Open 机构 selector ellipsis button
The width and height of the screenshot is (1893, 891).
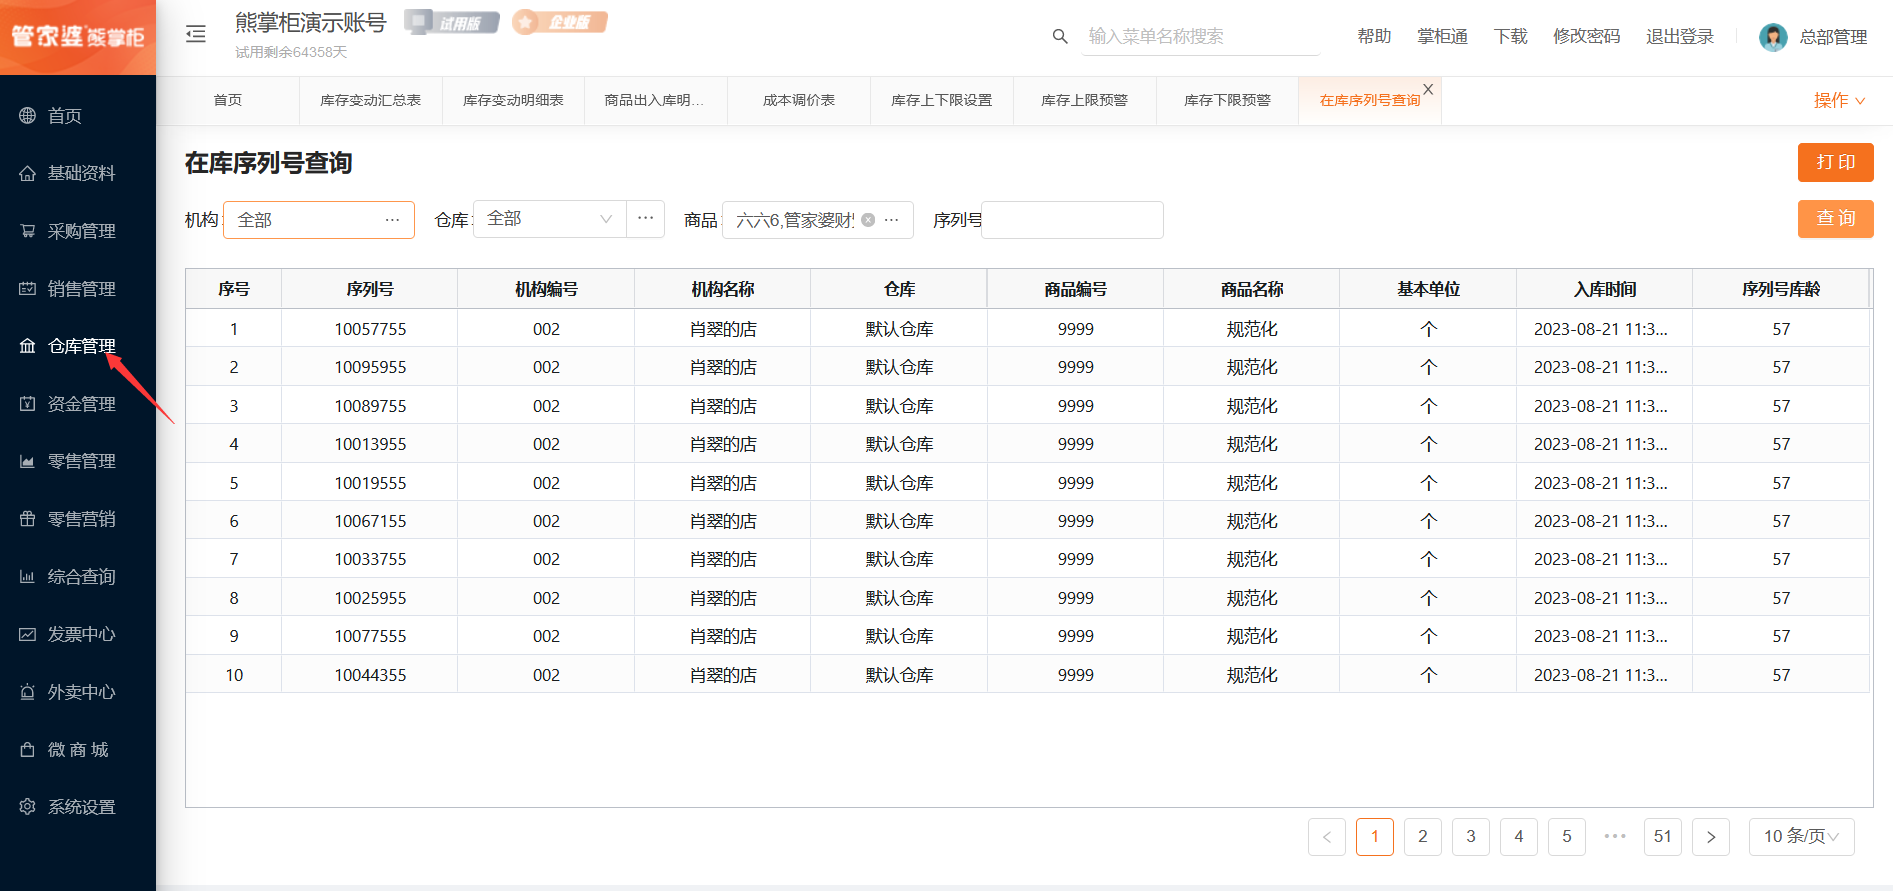tap(392, 220)
